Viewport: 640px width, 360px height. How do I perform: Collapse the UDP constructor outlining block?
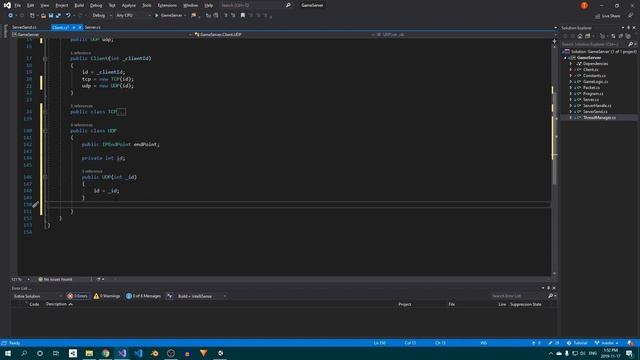click(x=45, y=177)
